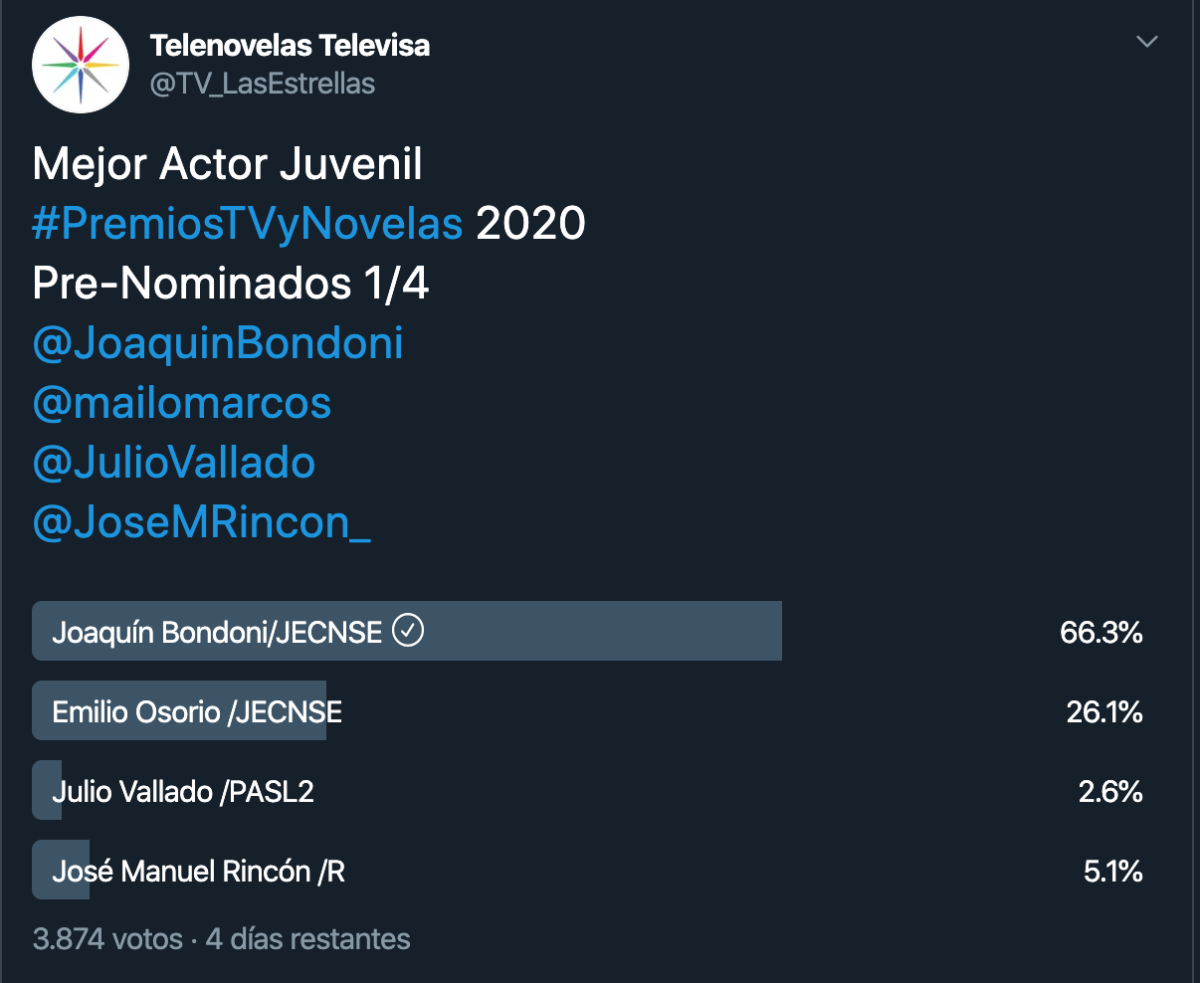Click the 66.3% poll result
Image resolution: width=1200 pixels, height=983 pixels.
tap(1101, 632)
